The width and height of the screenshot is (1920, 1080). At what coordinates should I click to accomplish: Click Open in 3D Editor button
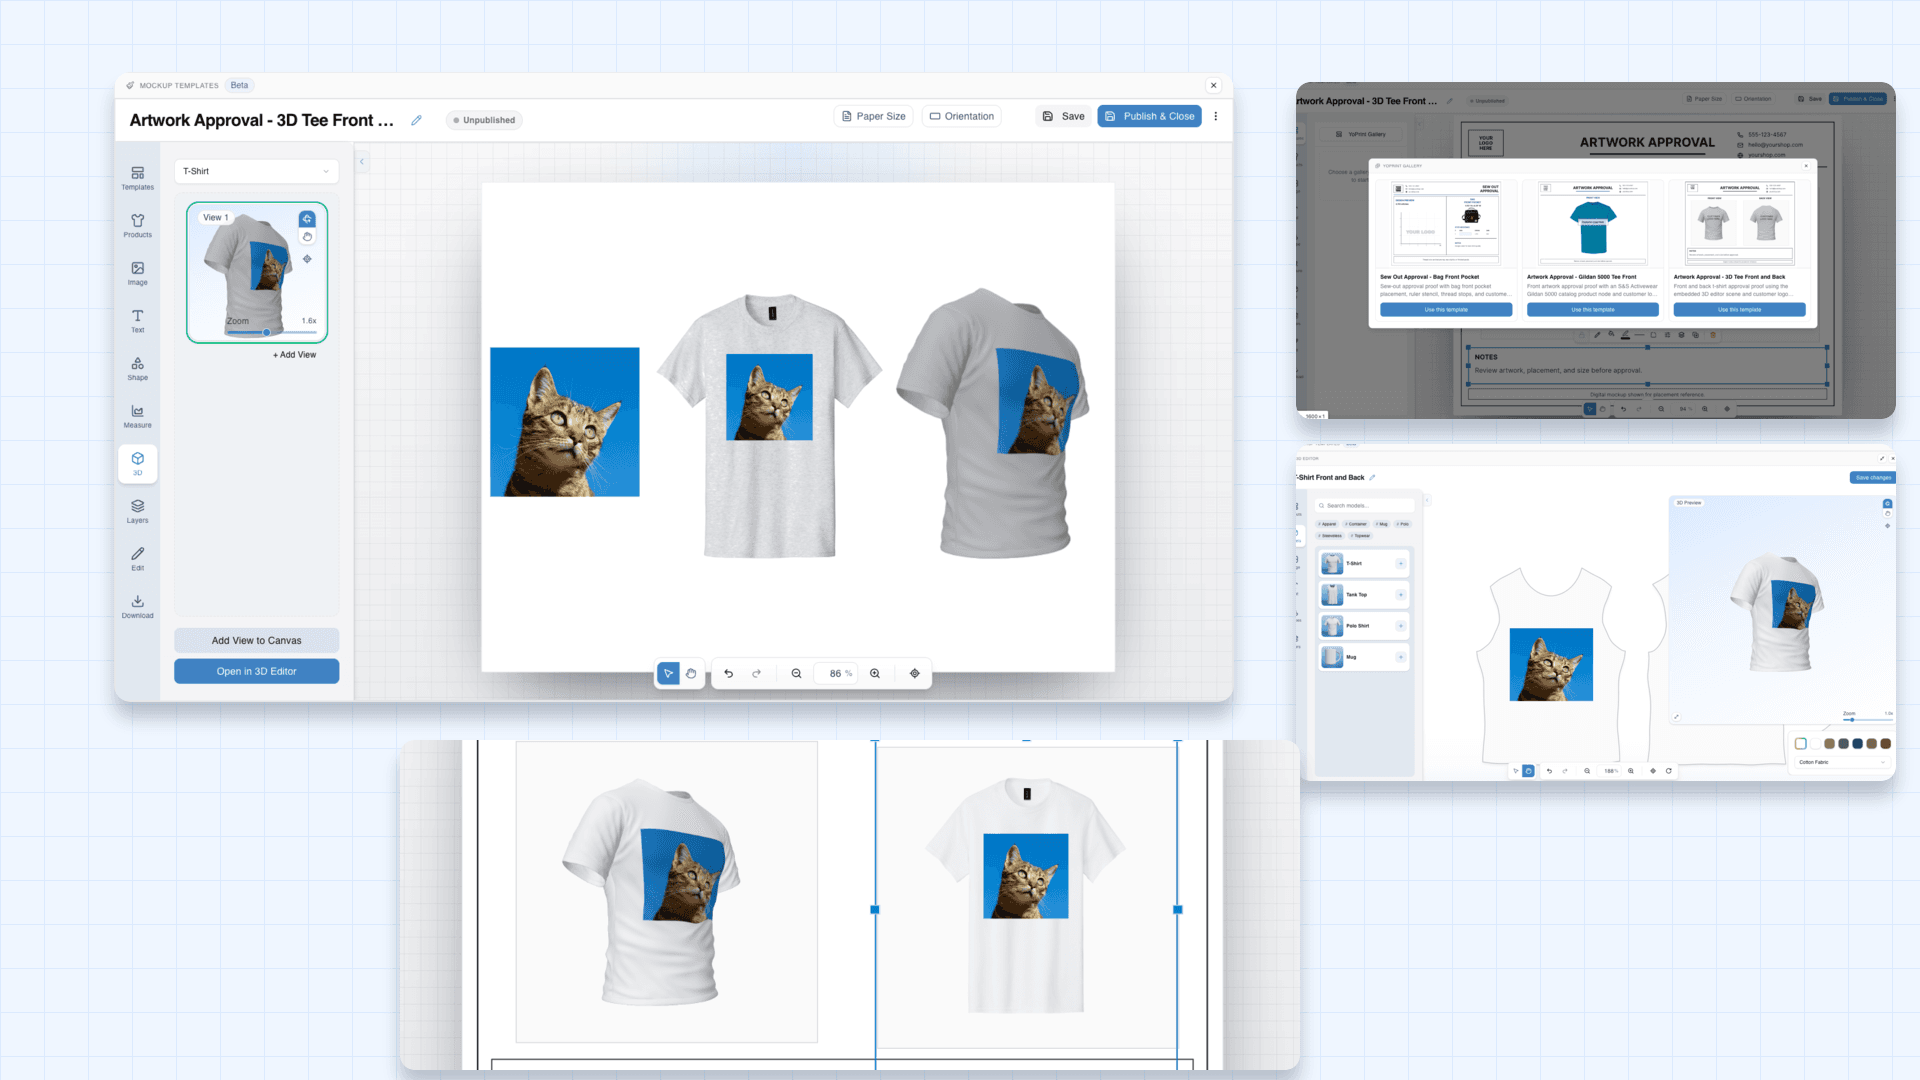point(256,672)
